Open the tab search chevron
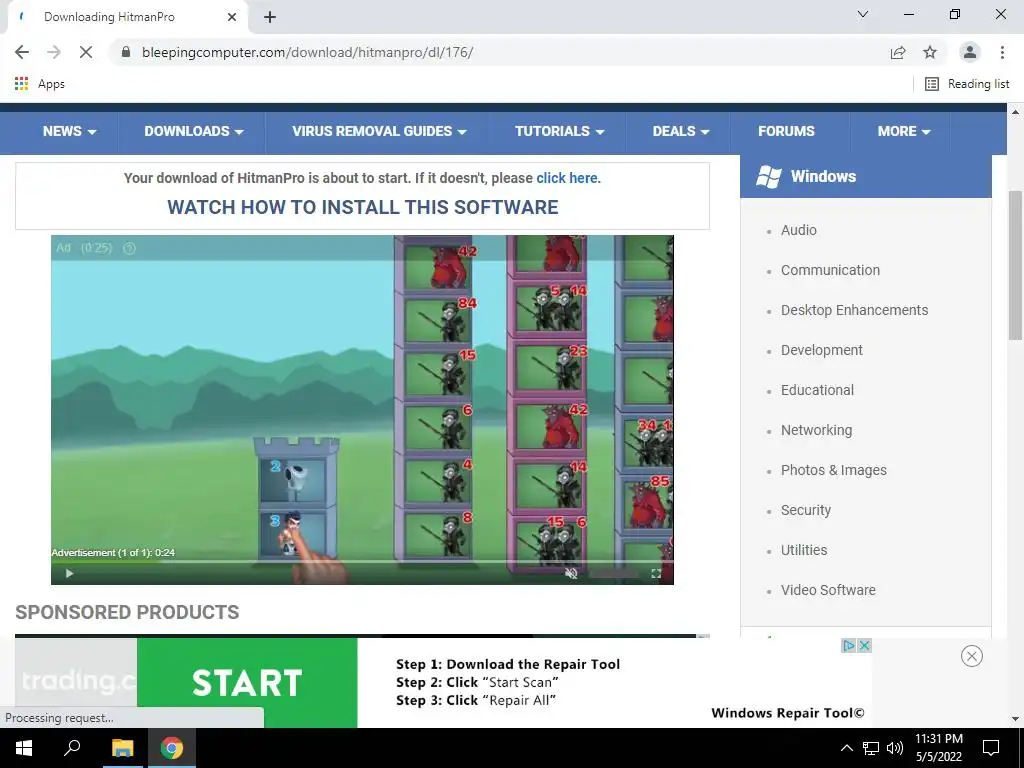1024x768 pixels. [863, 14]
